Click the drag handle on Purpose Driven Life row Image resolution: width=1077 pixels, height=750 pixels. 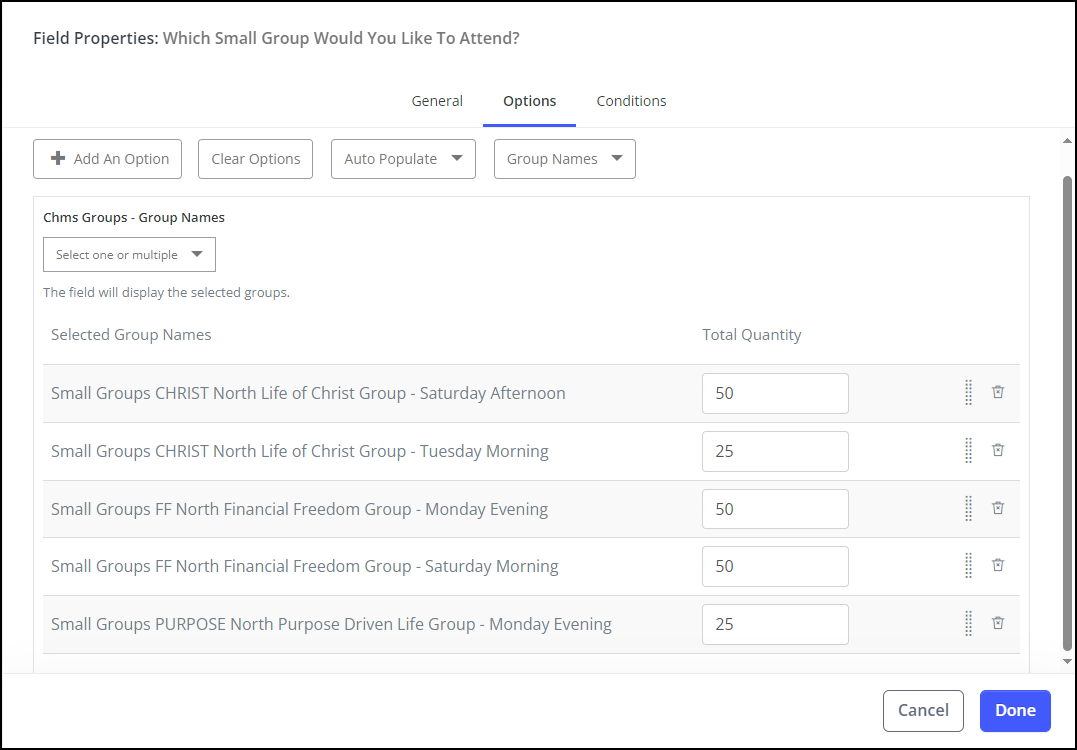tap(968, 622)
